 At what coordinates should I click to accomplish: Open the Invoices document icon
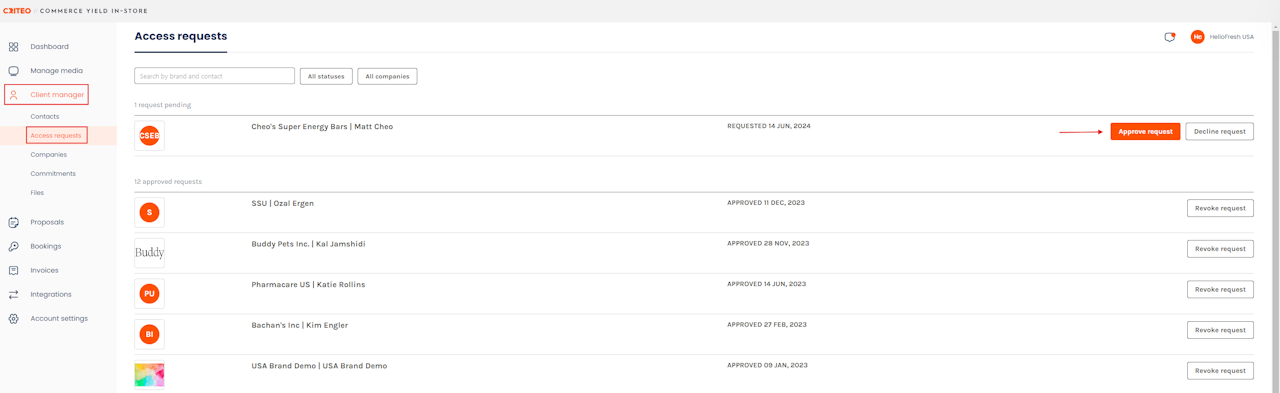tap(13, 270)
